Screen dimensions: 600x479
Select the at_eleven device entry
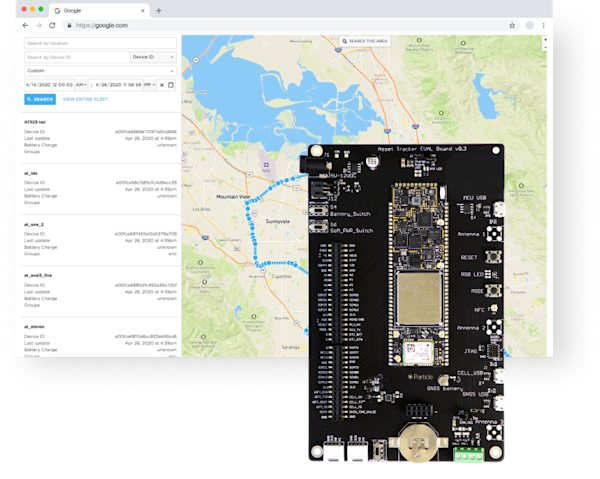tap(100, 339)
